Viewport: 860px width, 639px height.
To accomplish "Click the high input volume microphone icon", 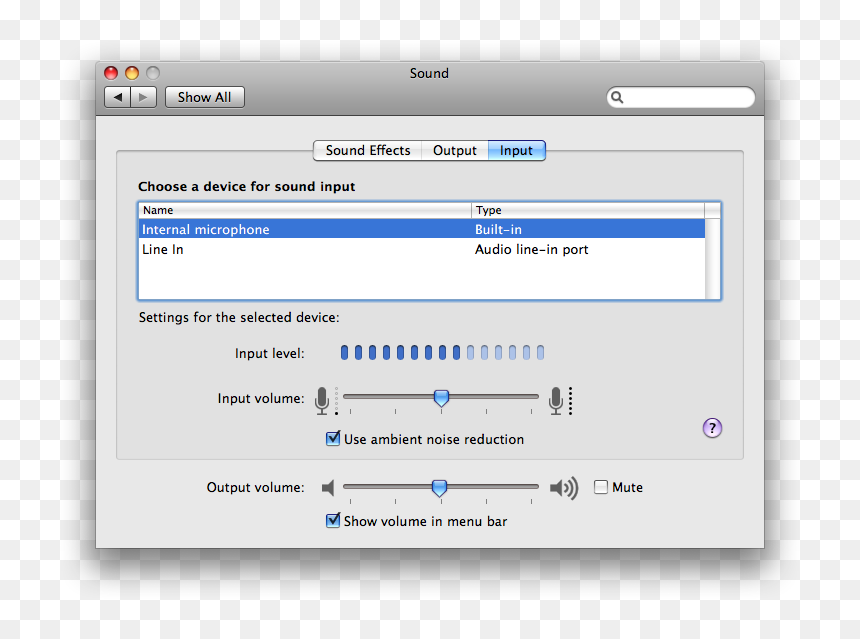I will coord(556,400).
